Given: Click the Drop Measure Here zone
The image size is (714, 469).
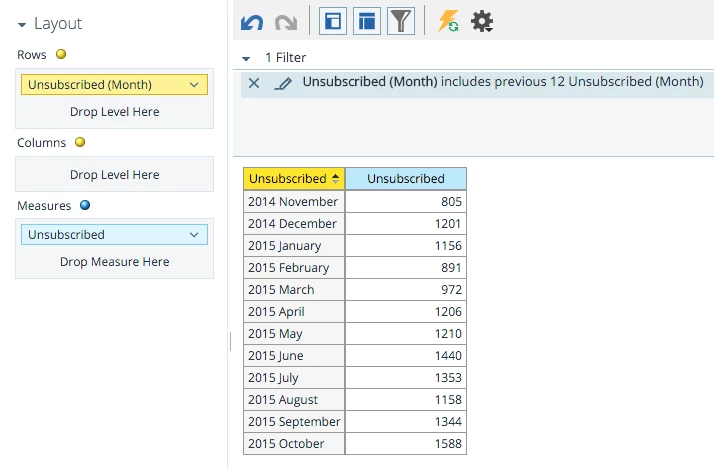Looking at the screenshot, I should [114, 262].
